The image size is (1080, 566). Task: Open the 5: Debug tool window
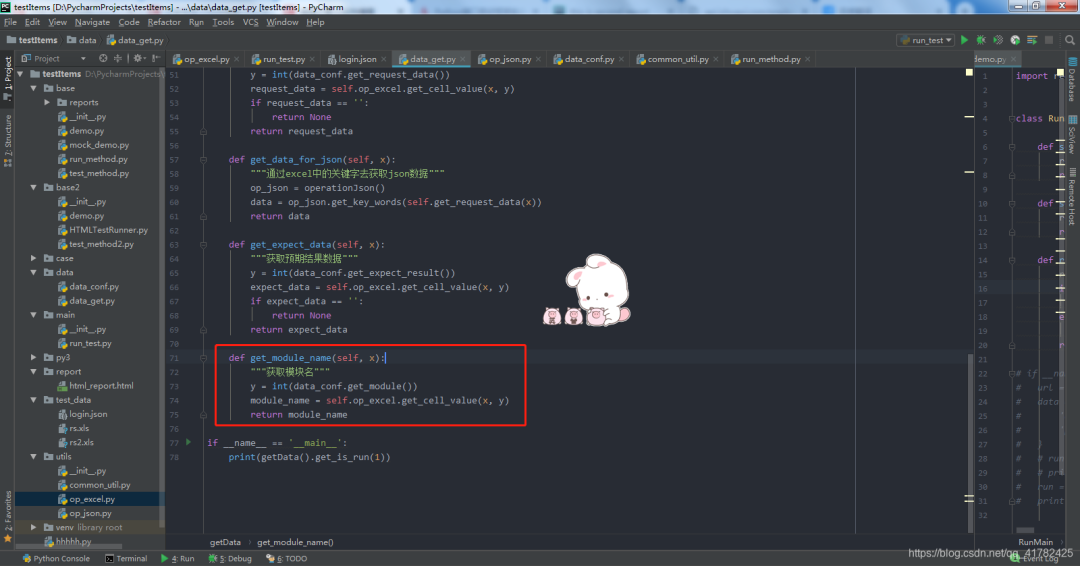(x=230, y=558)
